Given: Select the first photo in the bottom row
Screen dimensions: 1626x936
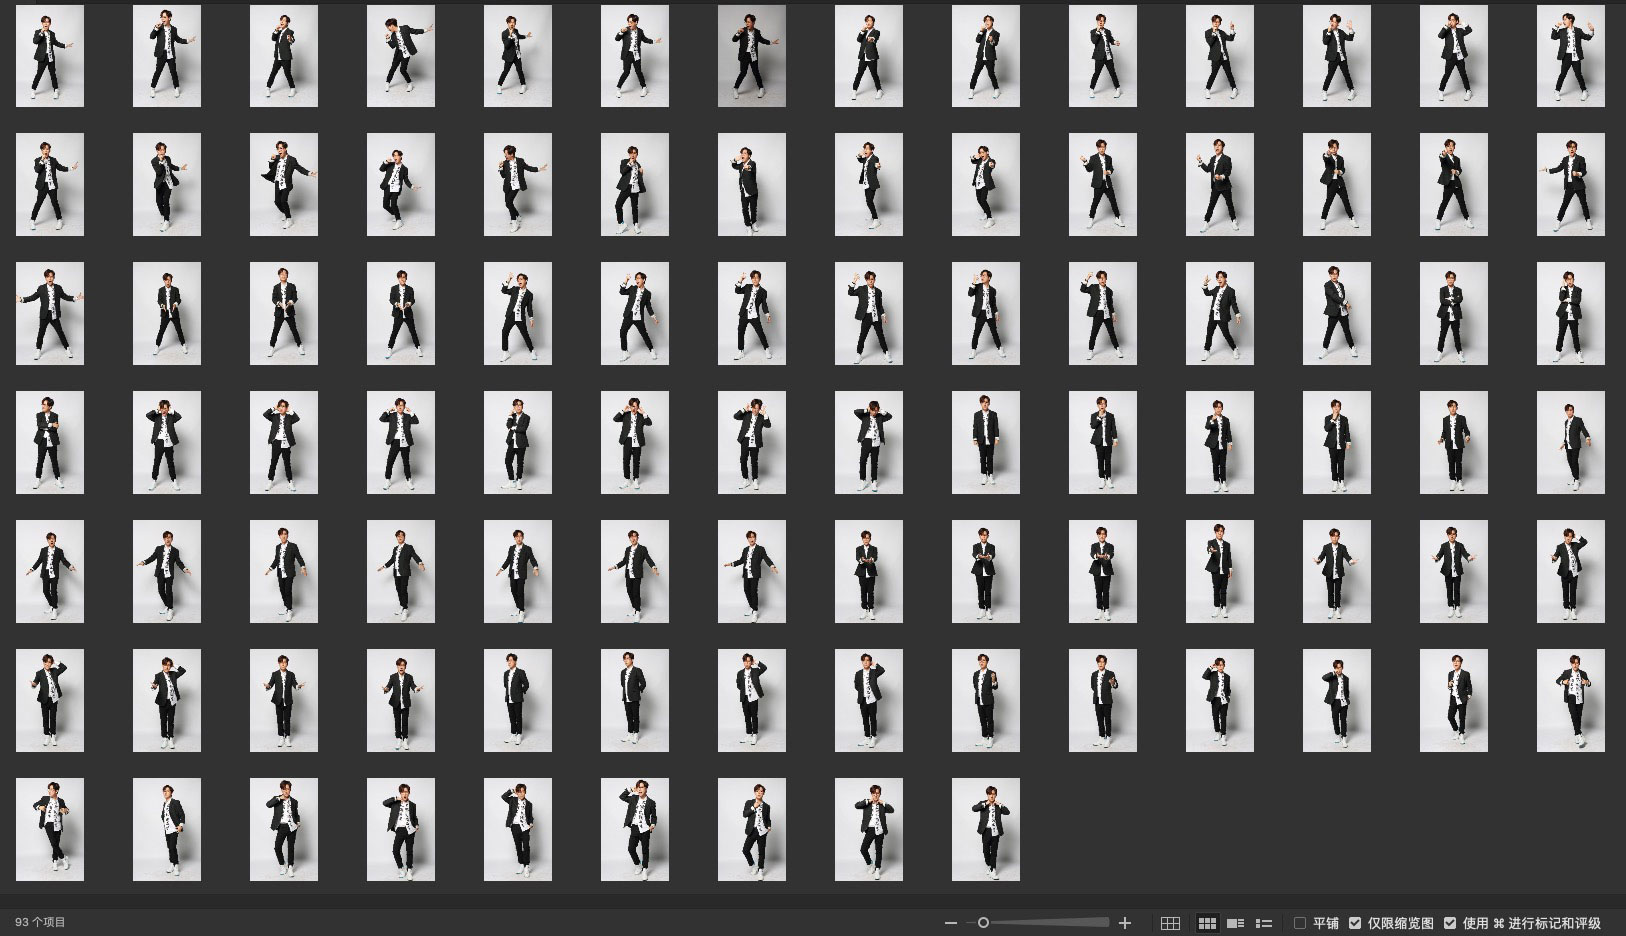Looking at the screenshot, I should (x=50, y=830).
